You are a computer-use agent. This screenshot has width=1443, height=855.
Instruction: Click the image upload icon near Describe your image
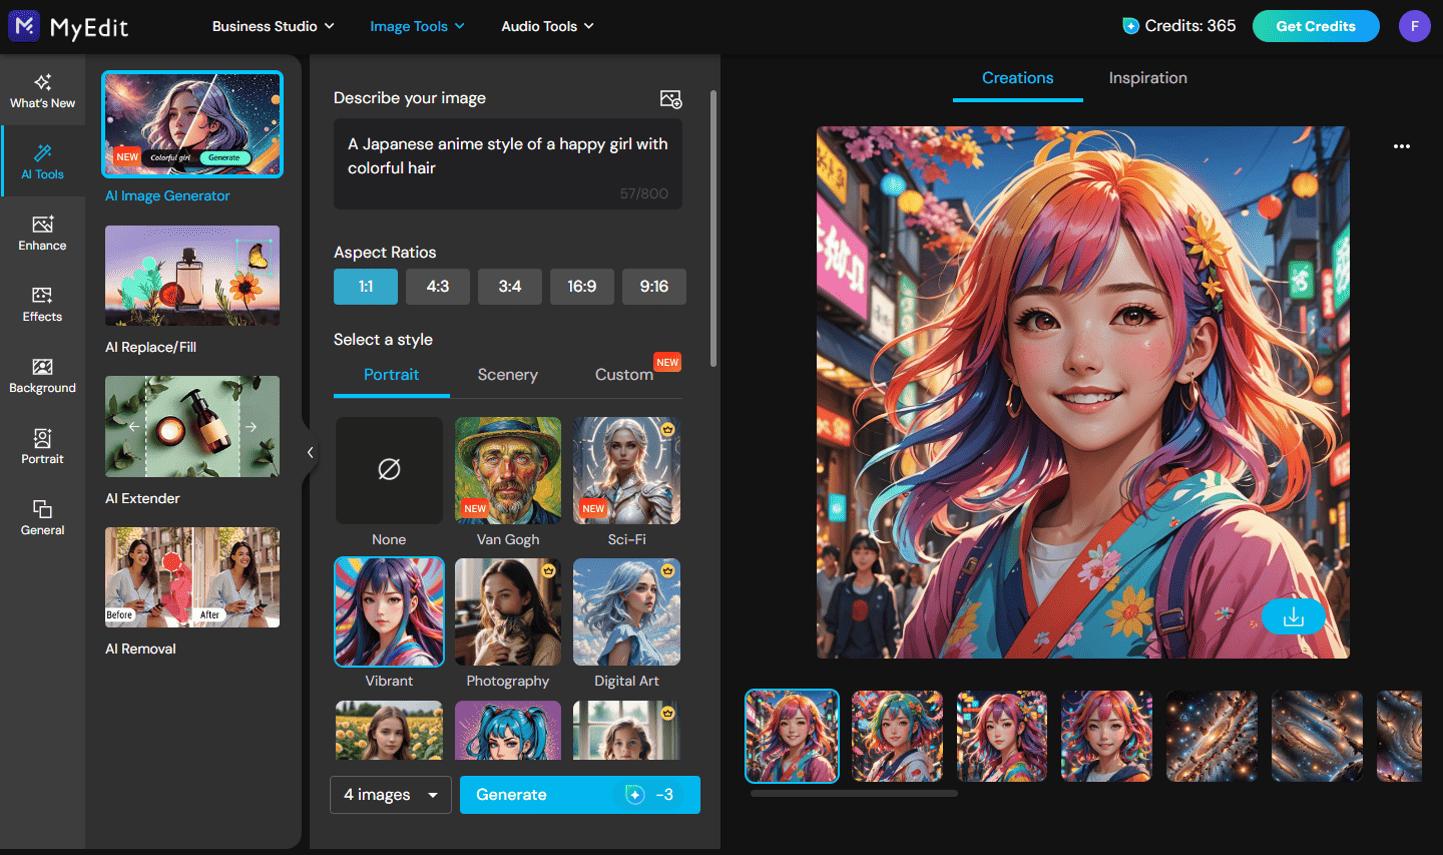coord(670,99)
